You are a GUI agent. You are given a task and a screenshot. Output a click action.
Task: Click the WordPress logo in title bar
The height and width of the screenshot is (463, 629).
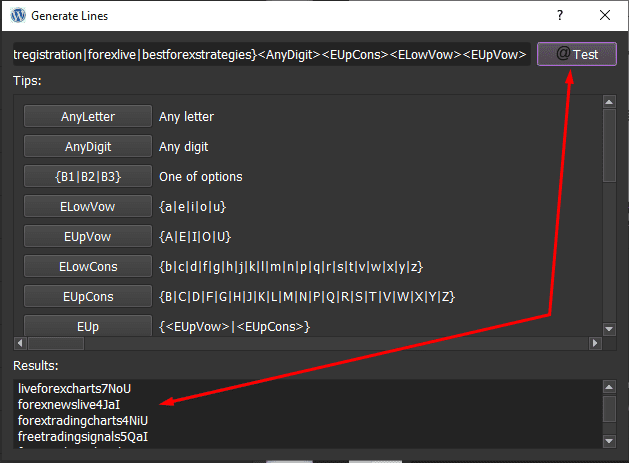[x=18, y=16]
